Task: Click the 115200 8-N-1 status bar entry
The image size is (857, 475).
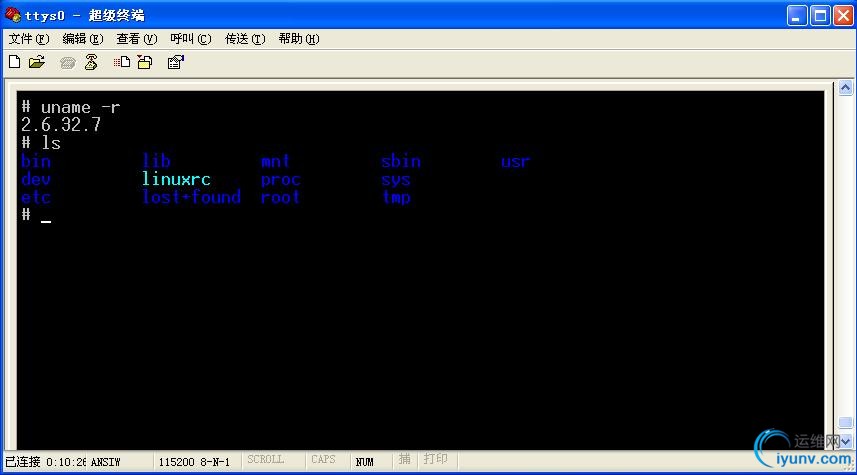Action: 194,462
